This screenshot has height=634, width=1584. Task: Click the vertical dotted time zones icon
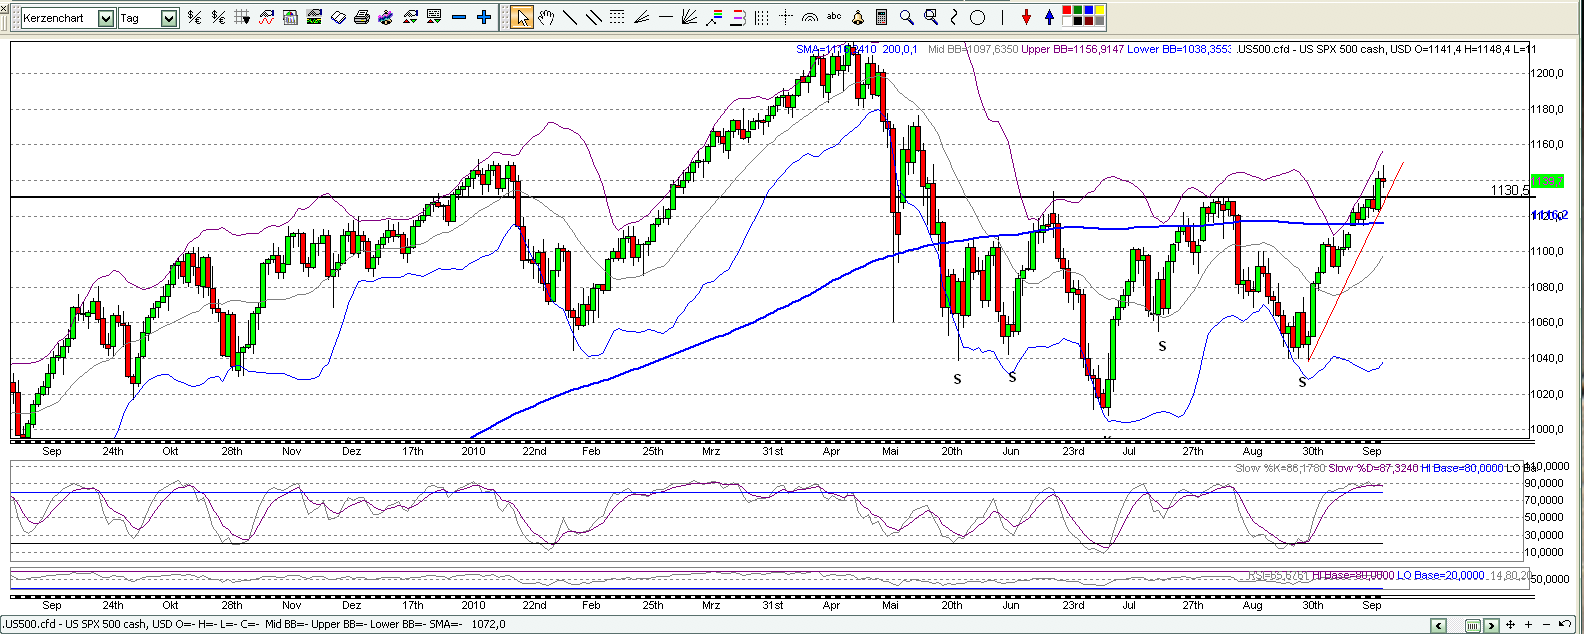point(762,17)
